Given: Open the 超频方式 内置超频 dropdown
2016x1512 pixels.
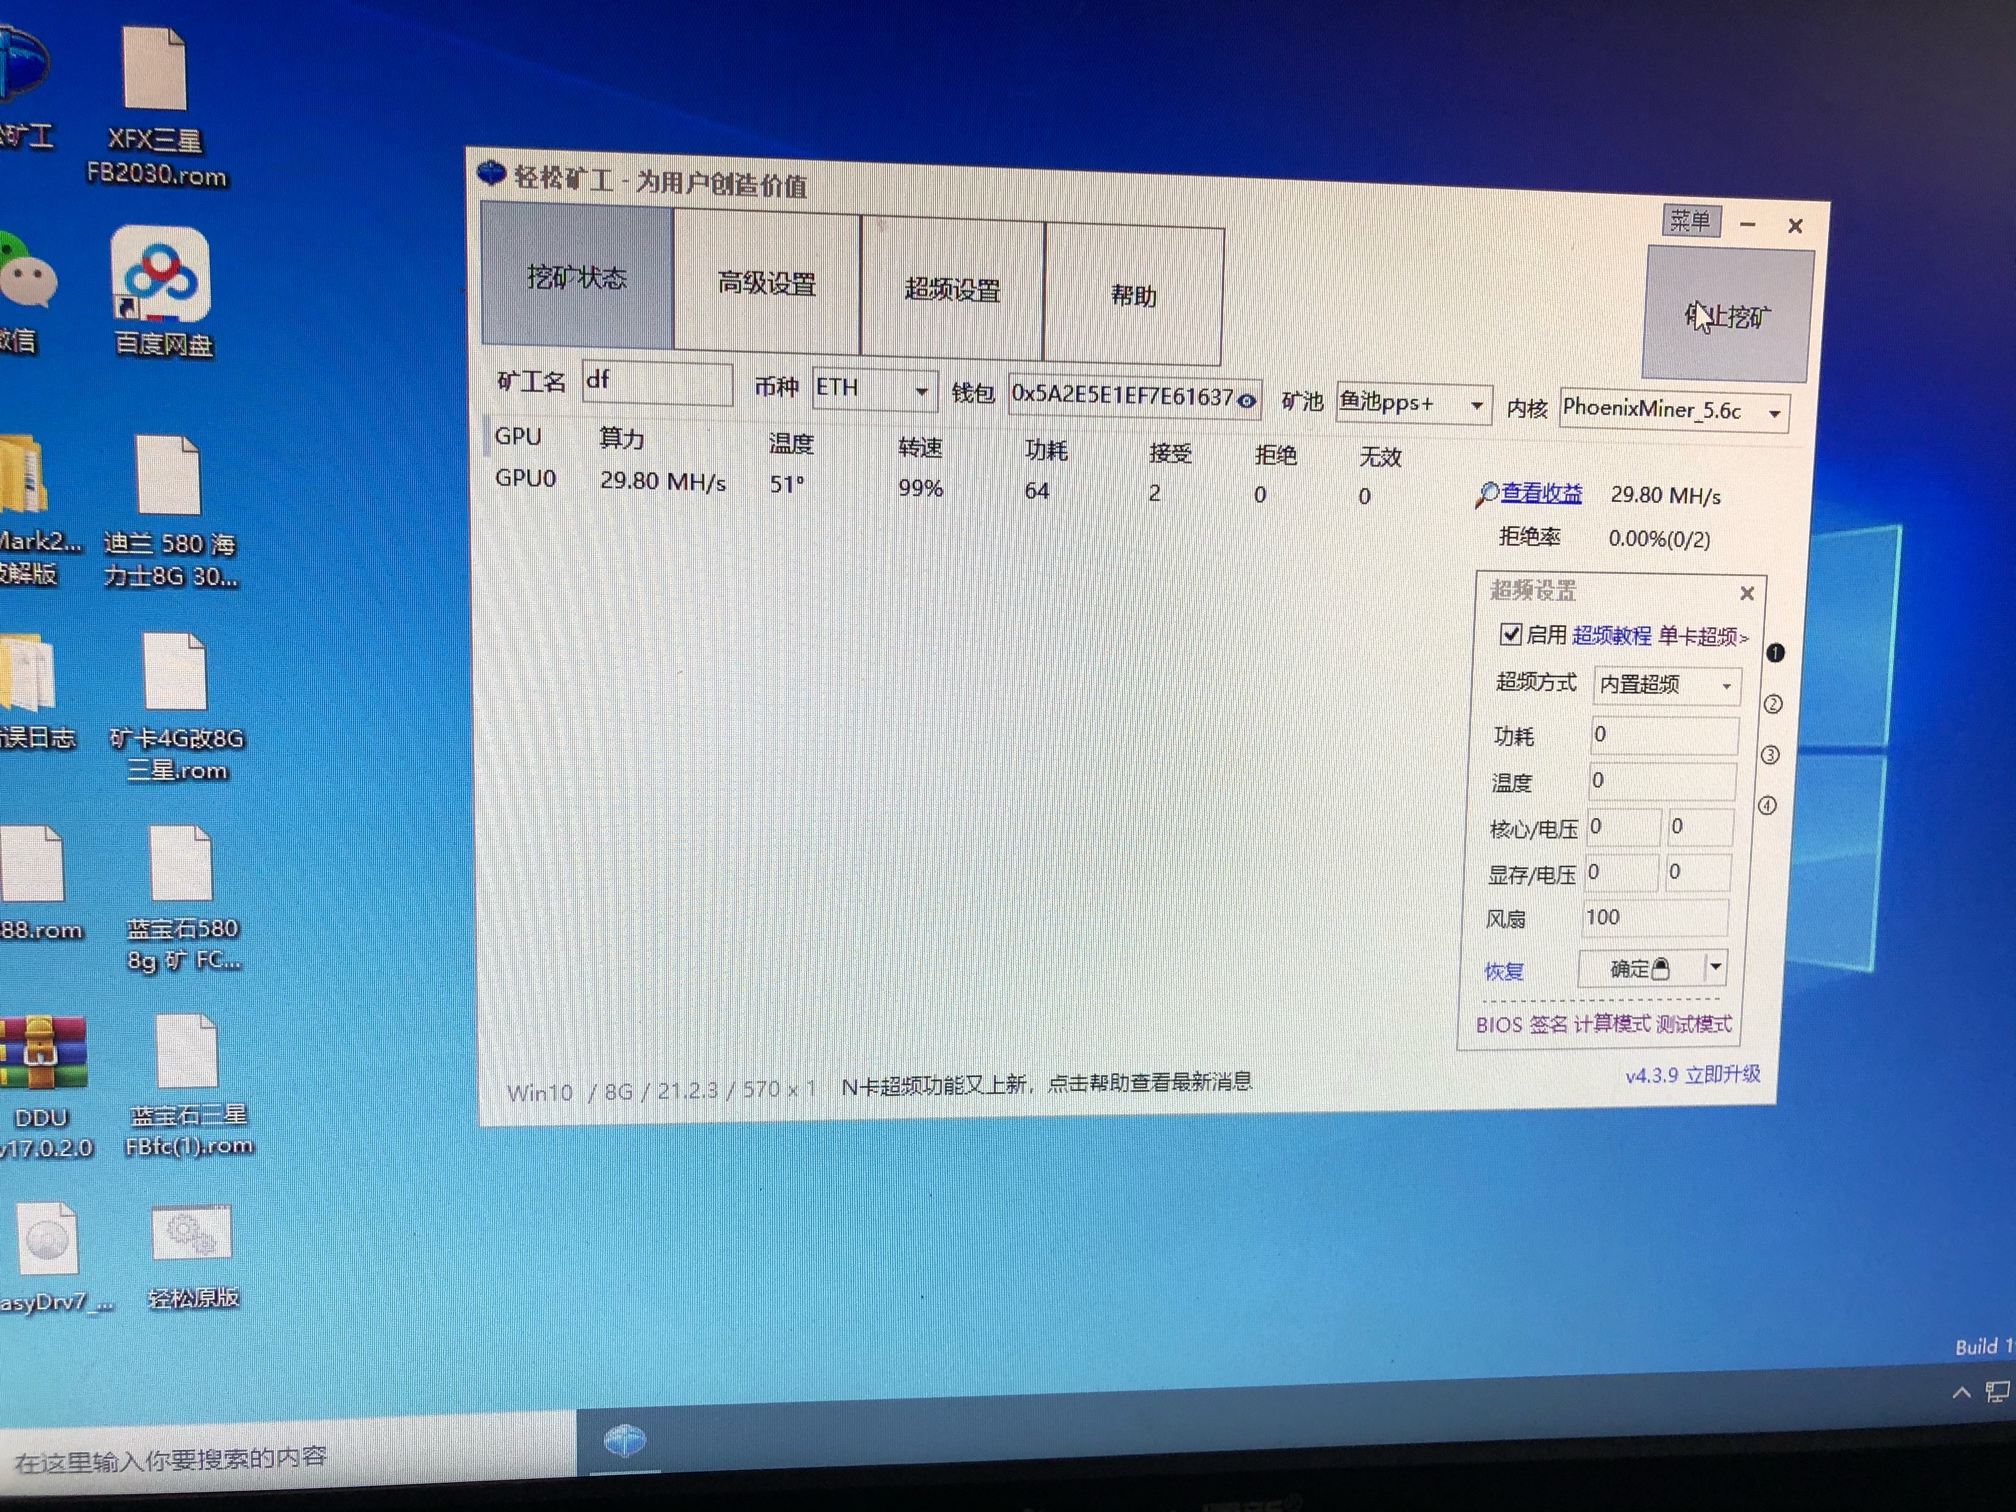Looking at the screenshot, I should [x=1667, y=685].
